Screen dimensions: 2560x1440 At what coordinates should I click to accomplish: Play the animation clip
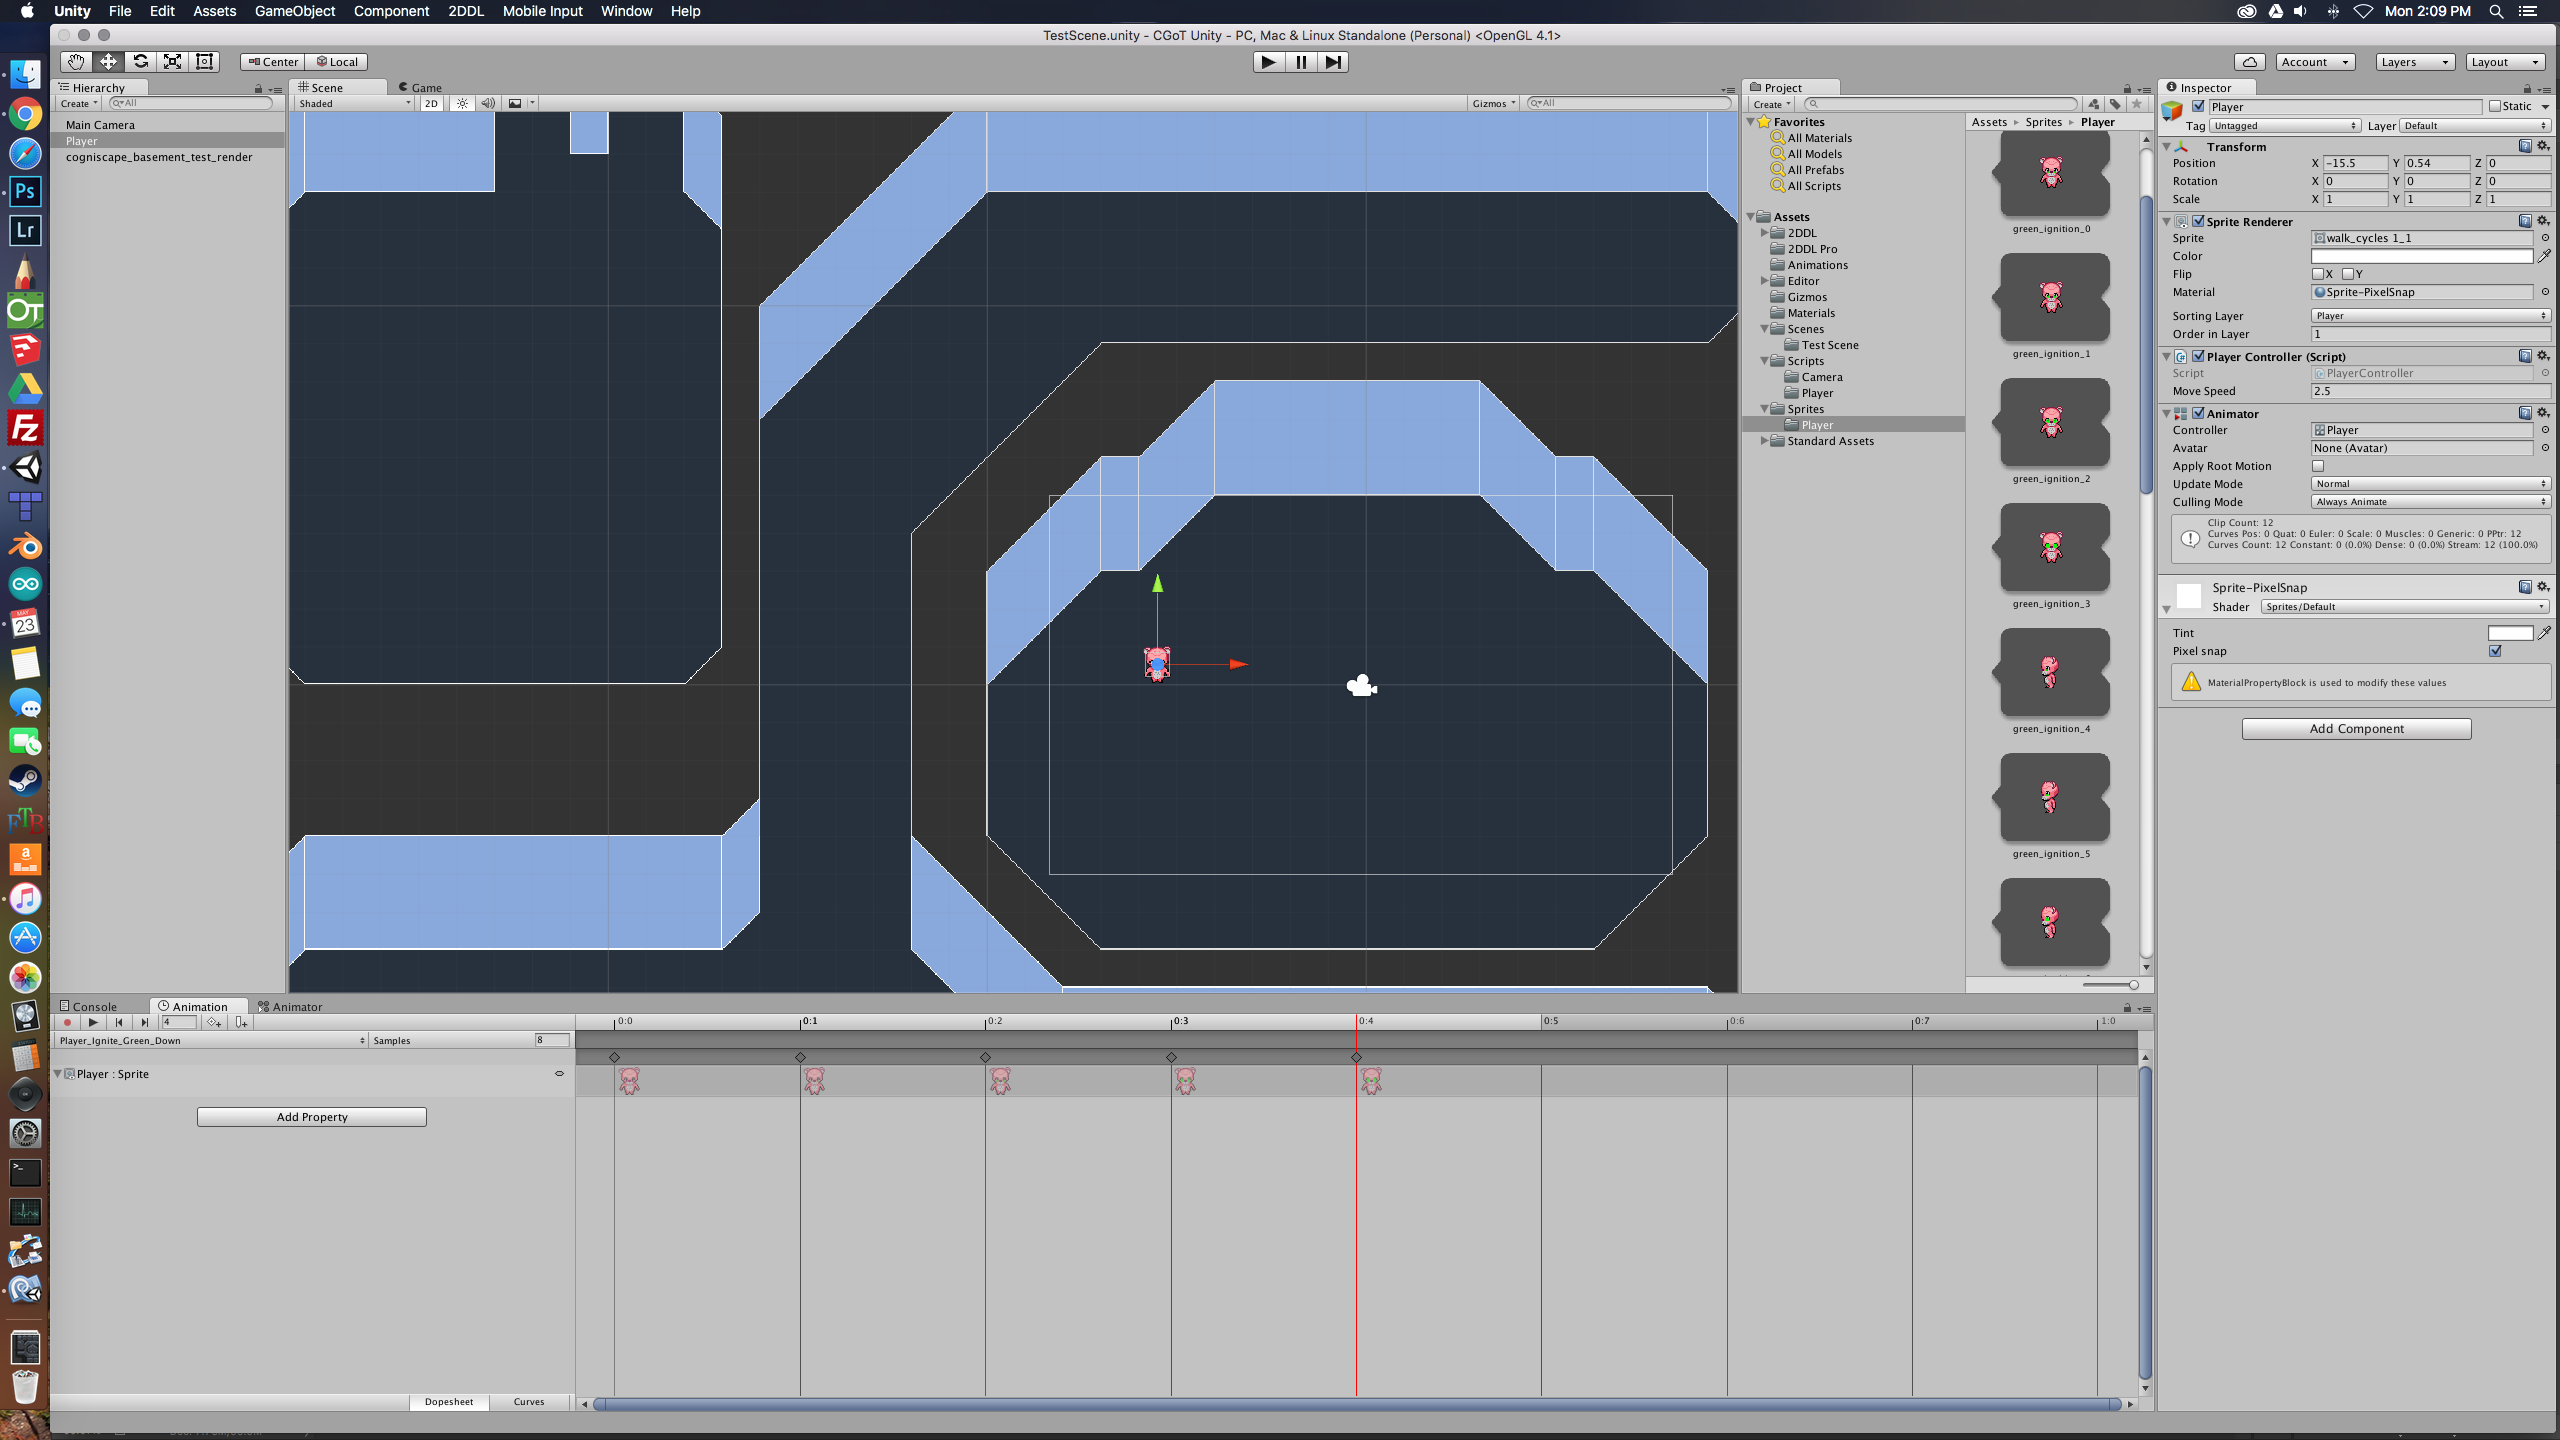(93, 1022)
